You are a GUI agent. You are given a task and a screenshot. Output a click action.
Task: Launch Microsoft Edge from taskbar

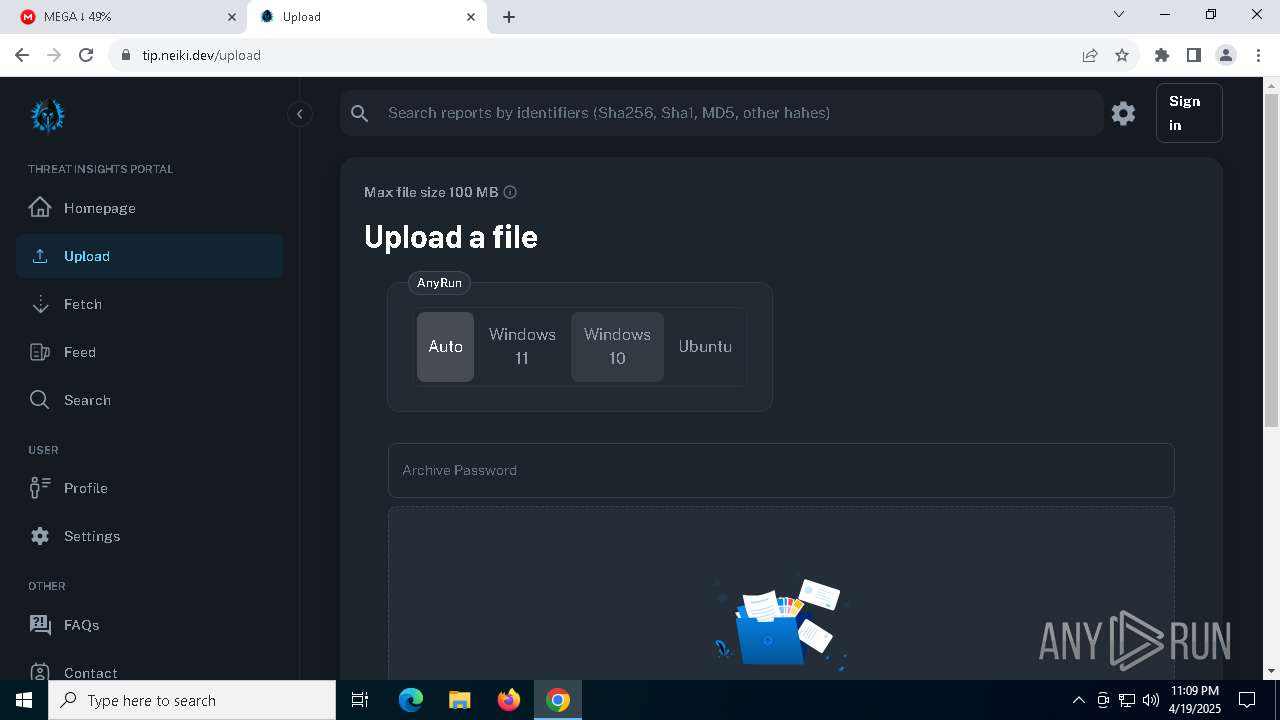[x=411, y=700]
